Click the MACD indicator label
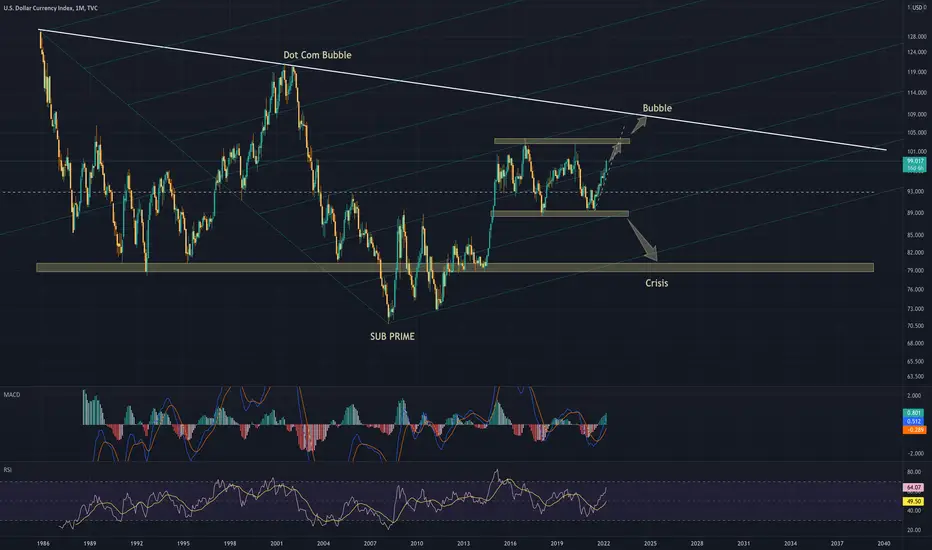 [x=12, y=395]
